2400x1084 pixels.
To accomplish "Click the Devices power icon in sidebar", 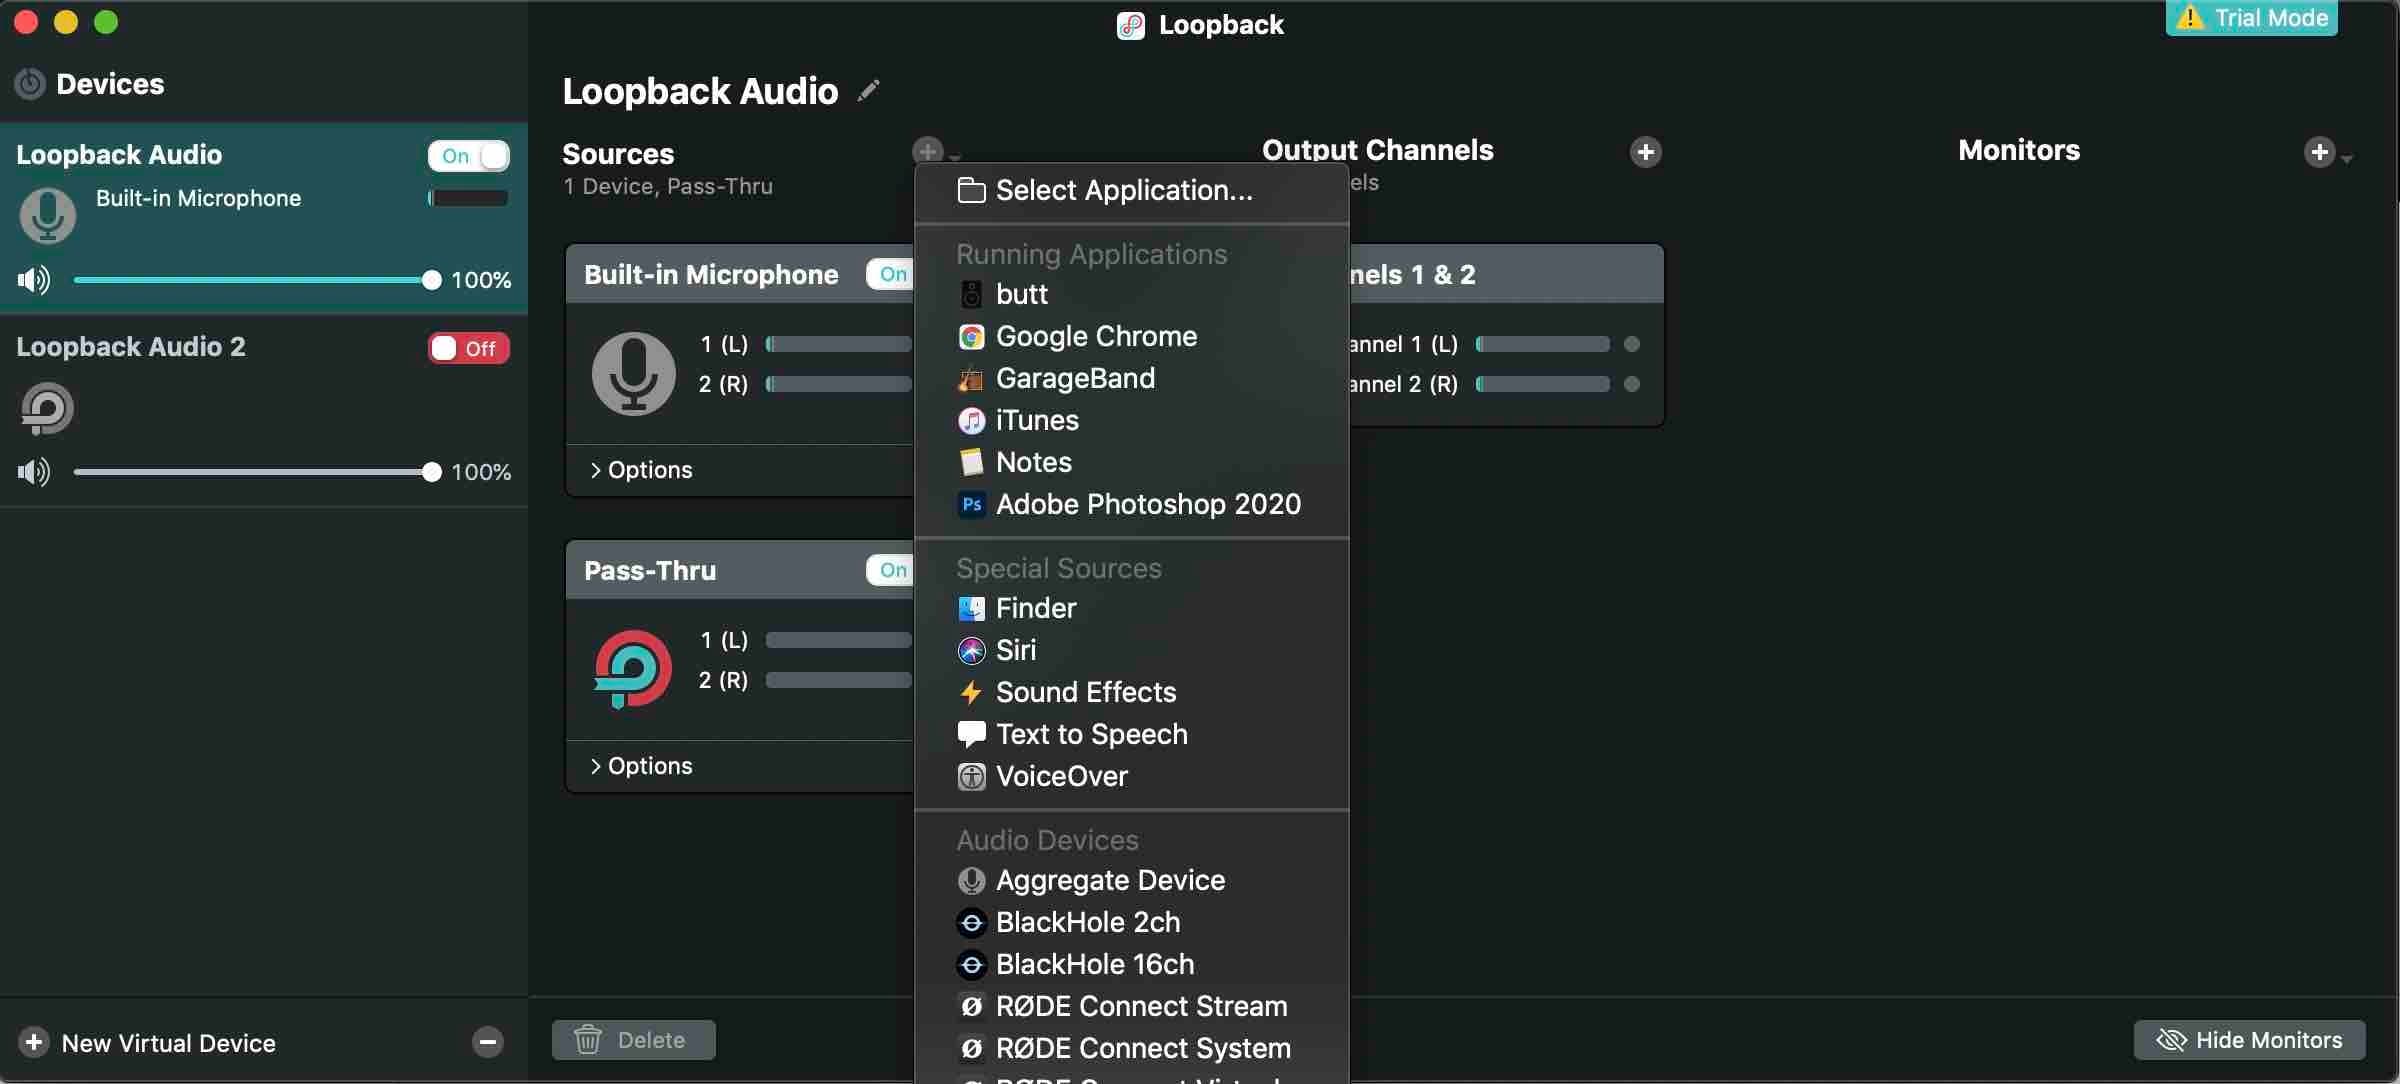I will 29,84.
